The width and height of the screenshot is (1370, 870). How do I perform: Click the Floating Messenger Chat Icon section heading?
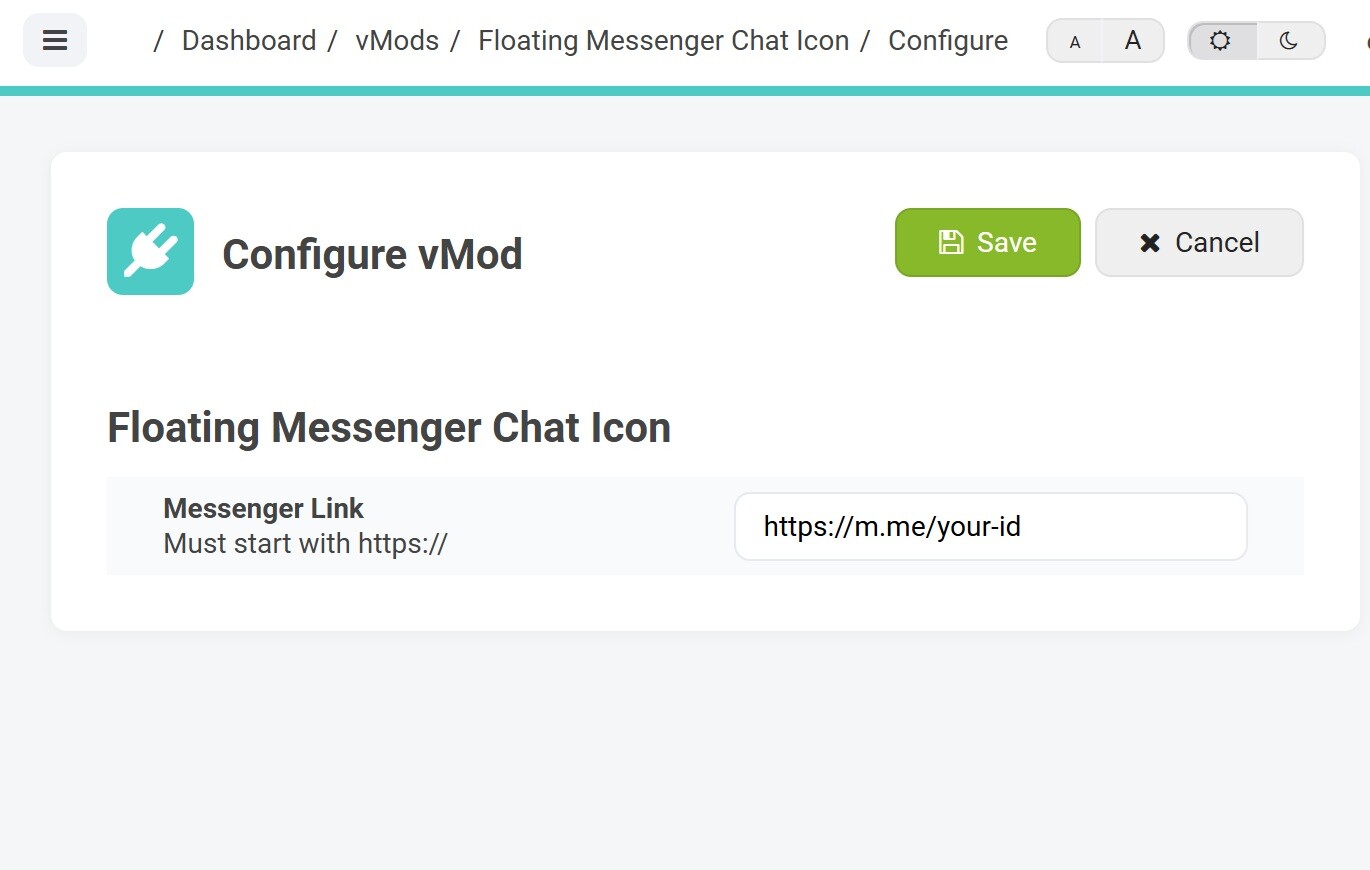point(389,428)
